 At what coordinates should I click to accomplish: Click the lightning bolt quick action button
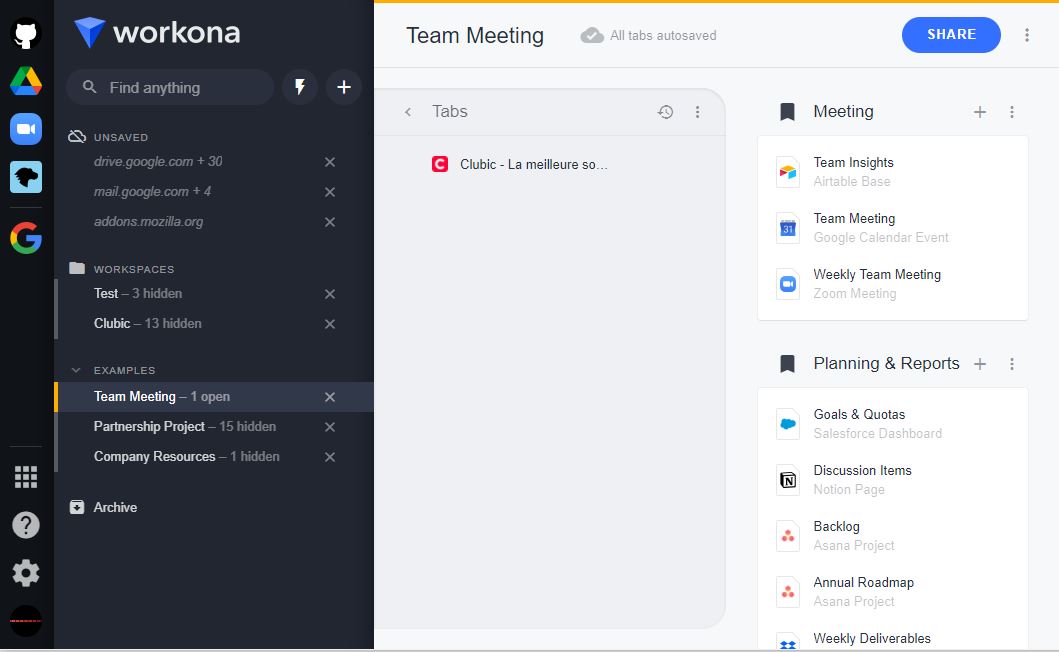(300, 87)
